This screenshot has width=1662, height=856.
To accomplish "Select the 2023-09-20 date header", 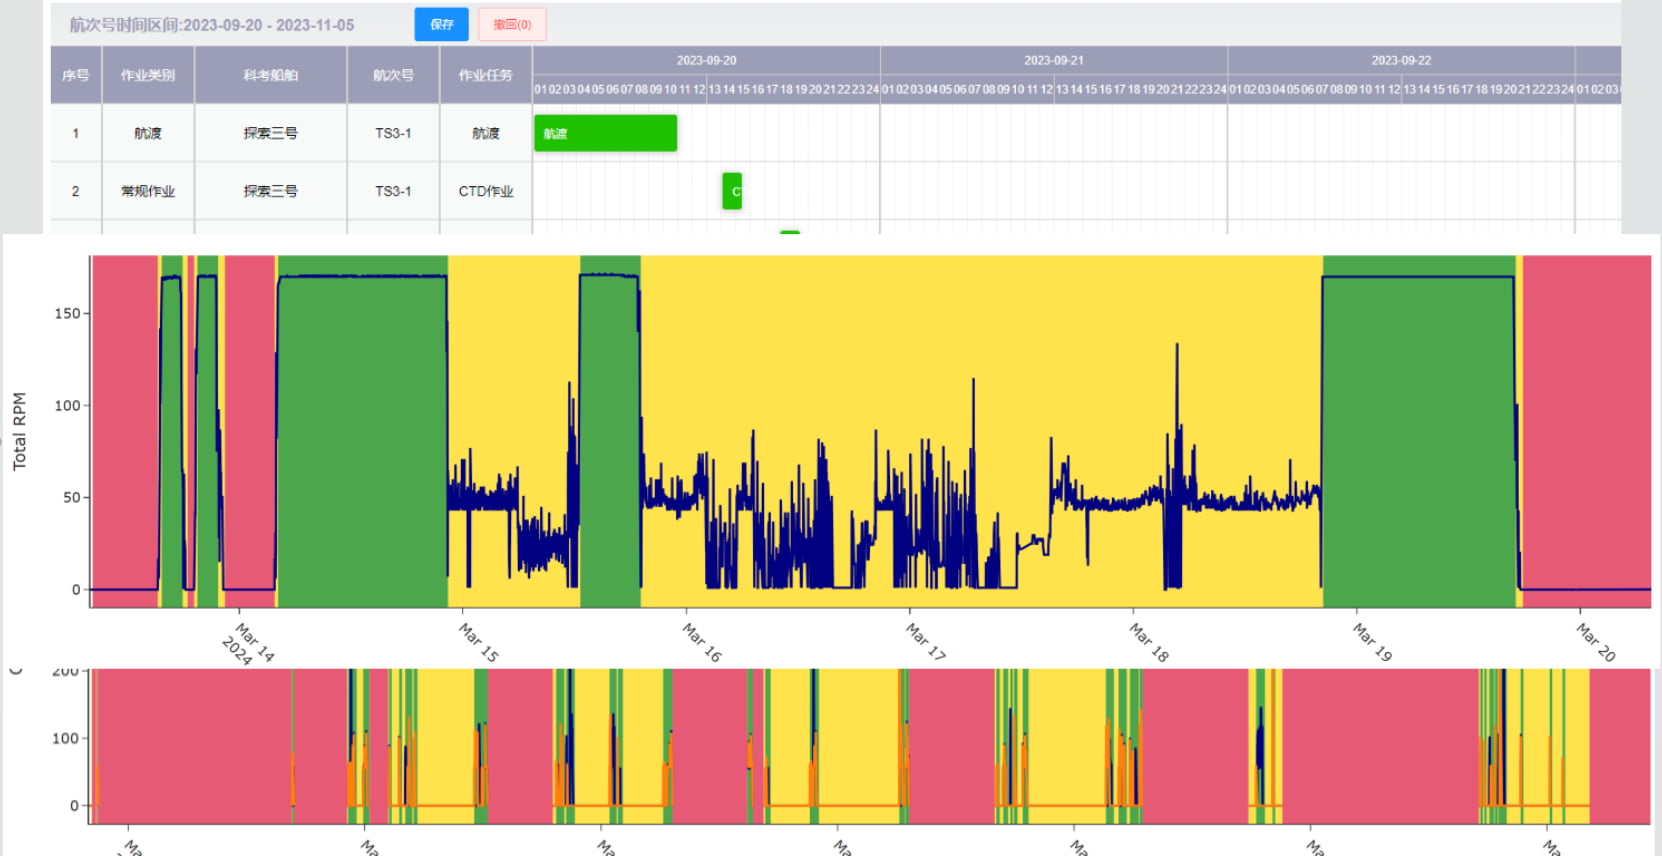I will [706, 60].
